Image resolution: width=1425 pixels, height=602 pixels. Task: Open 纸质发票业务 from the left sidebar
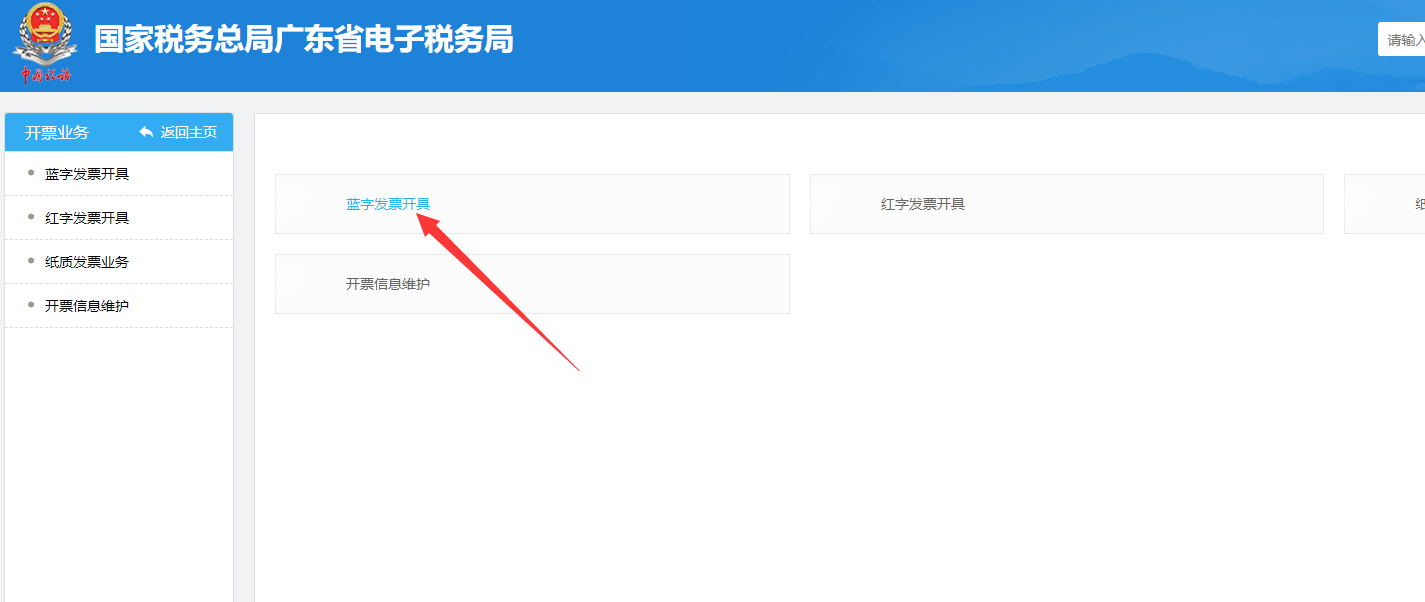87,262
